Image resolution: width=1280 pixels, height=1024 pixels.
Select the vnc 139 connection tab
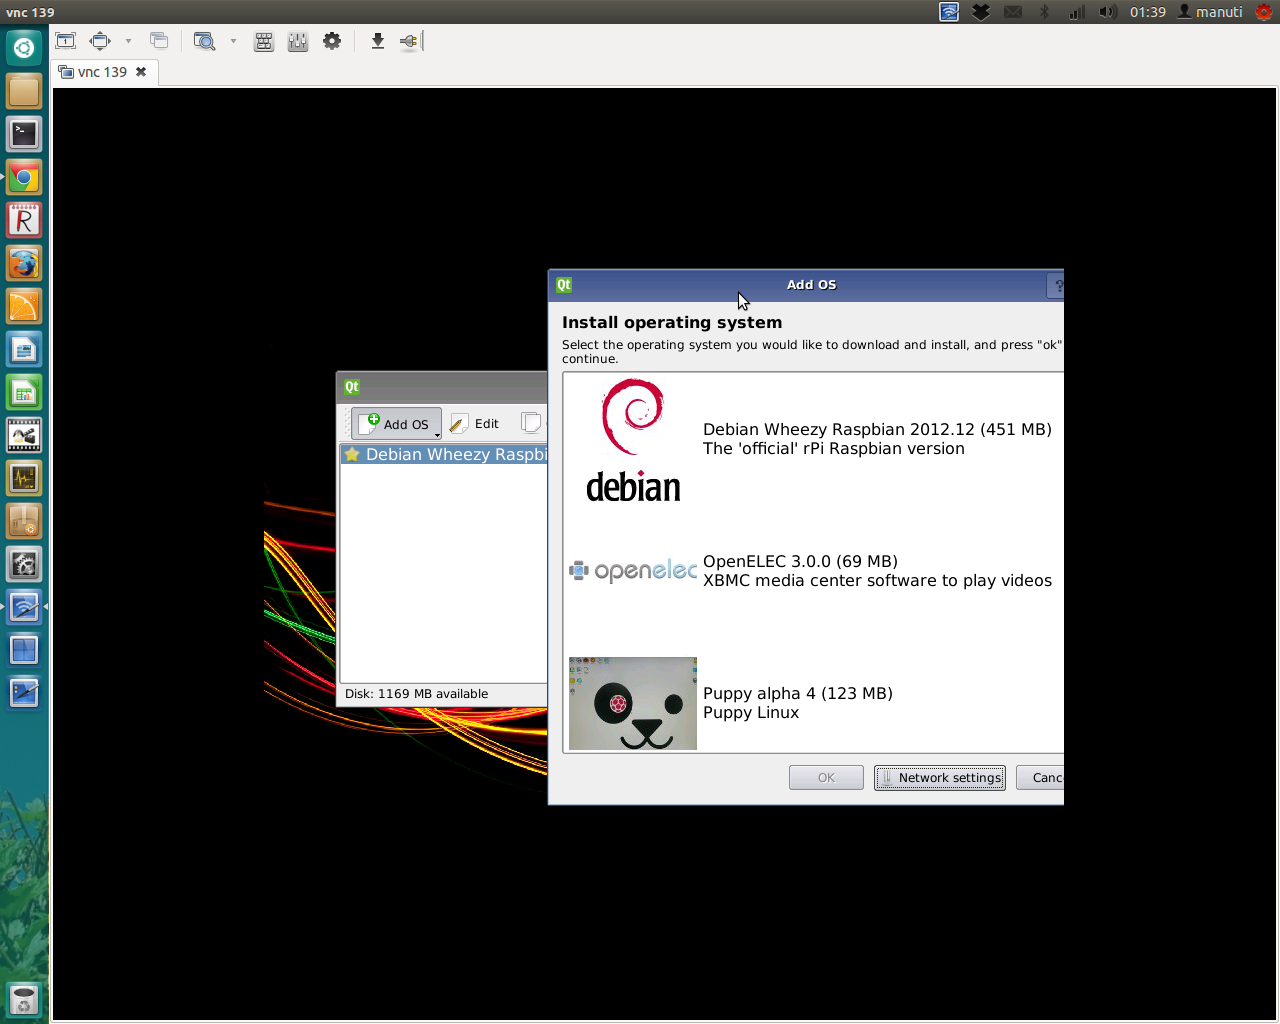(x=102, y=72)
